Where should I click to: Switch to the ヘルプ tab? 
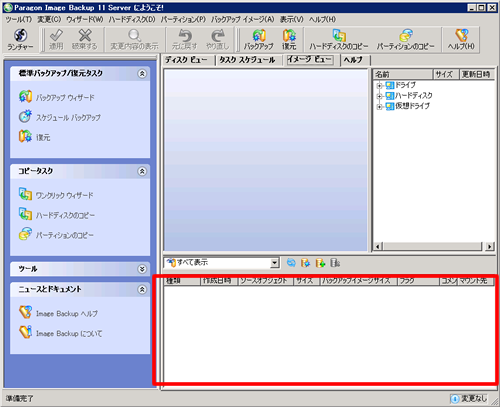pos(353,60)
